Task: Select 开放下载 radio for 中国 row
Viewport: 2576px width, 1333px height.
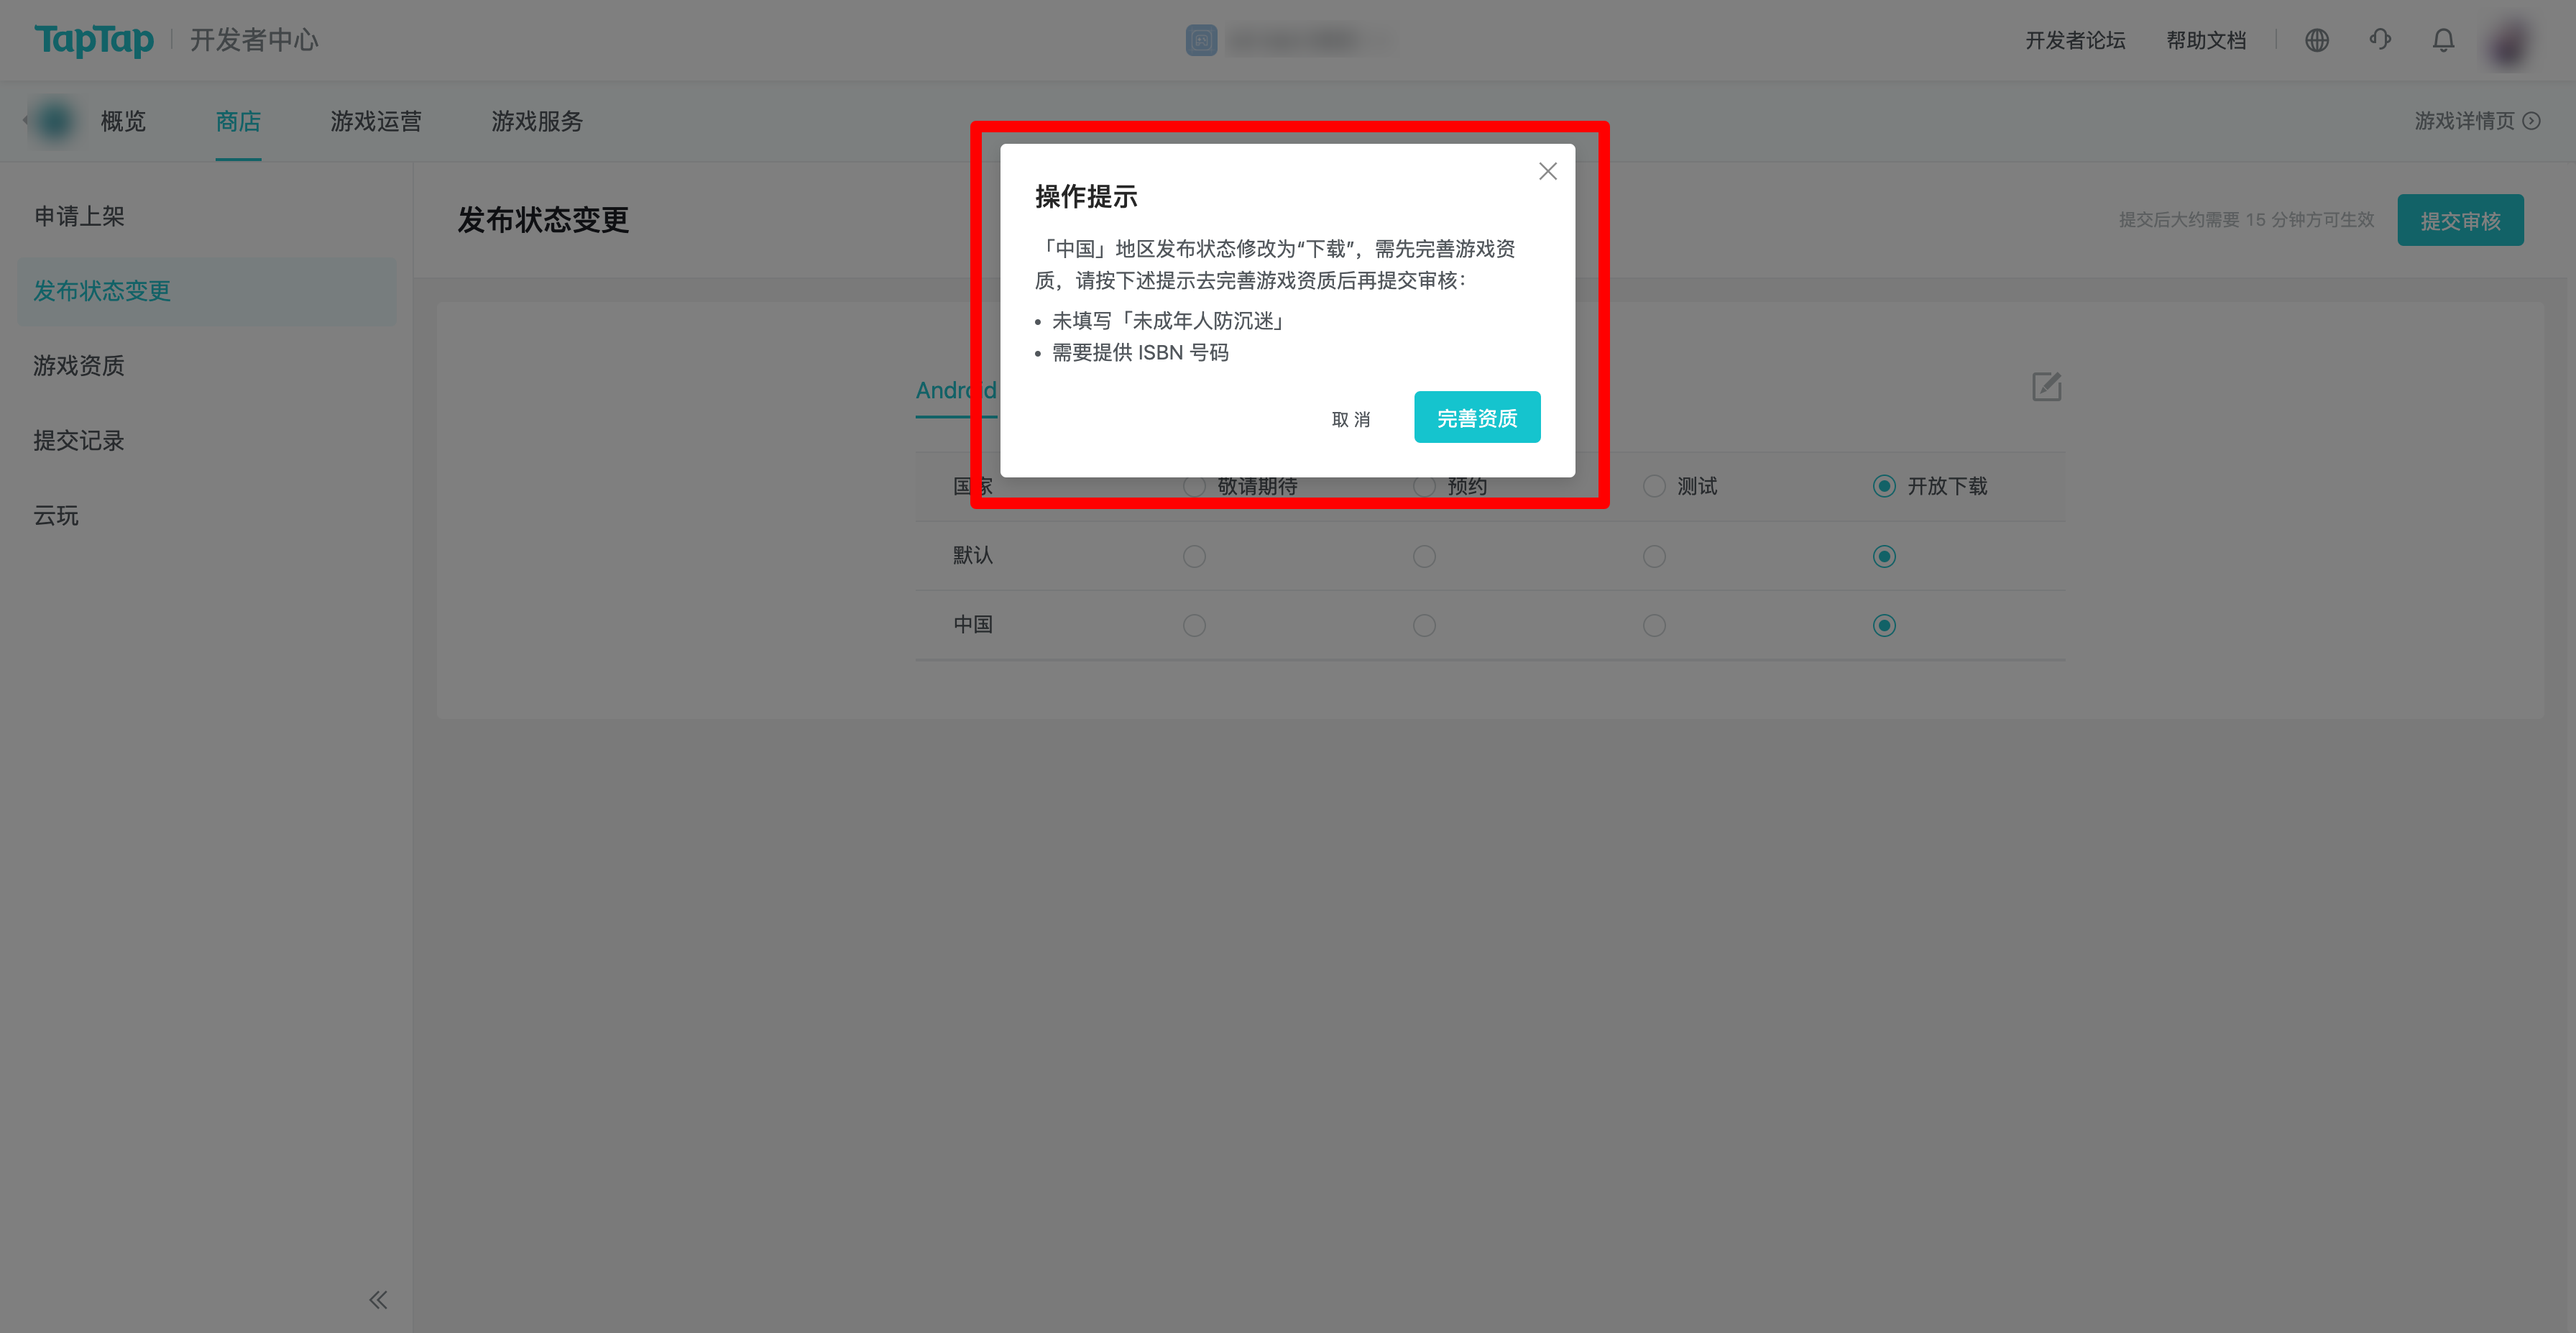Action: (1884, 626)
